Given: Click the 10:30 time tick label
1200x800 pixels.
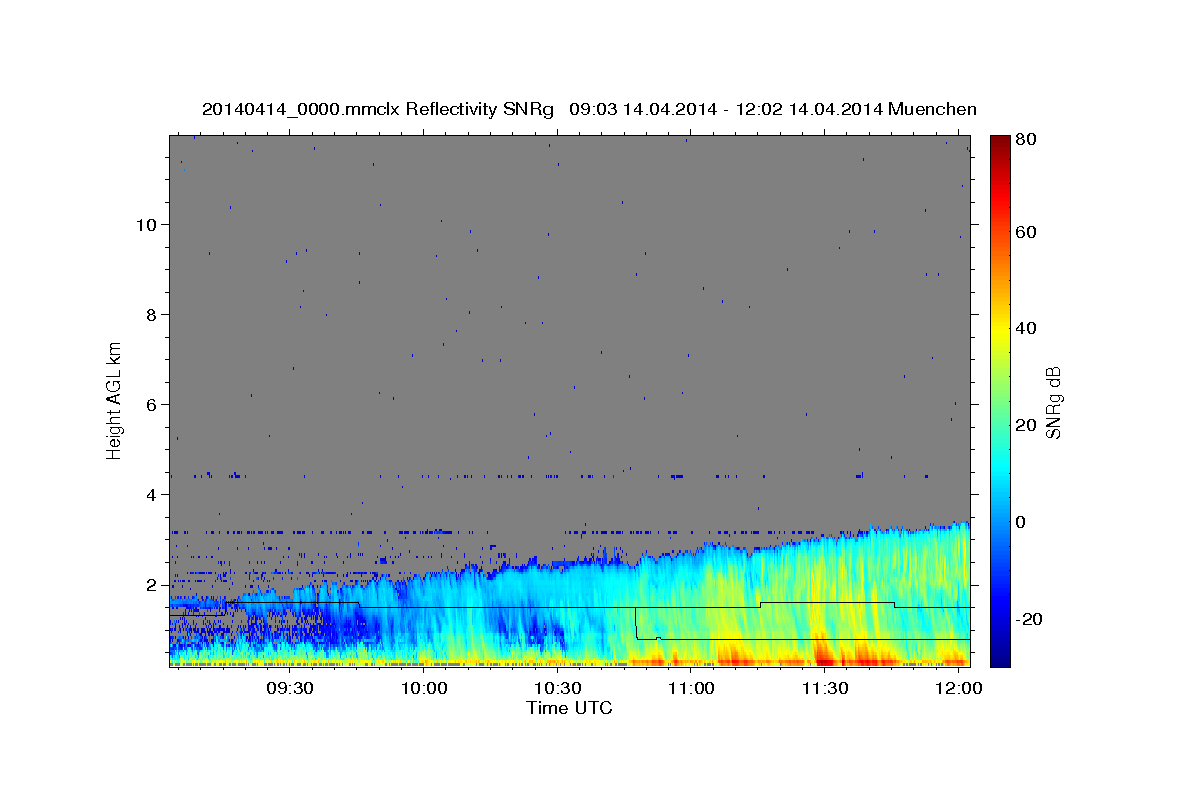Looking at the screenshot, I should click(x=558, y=688).
